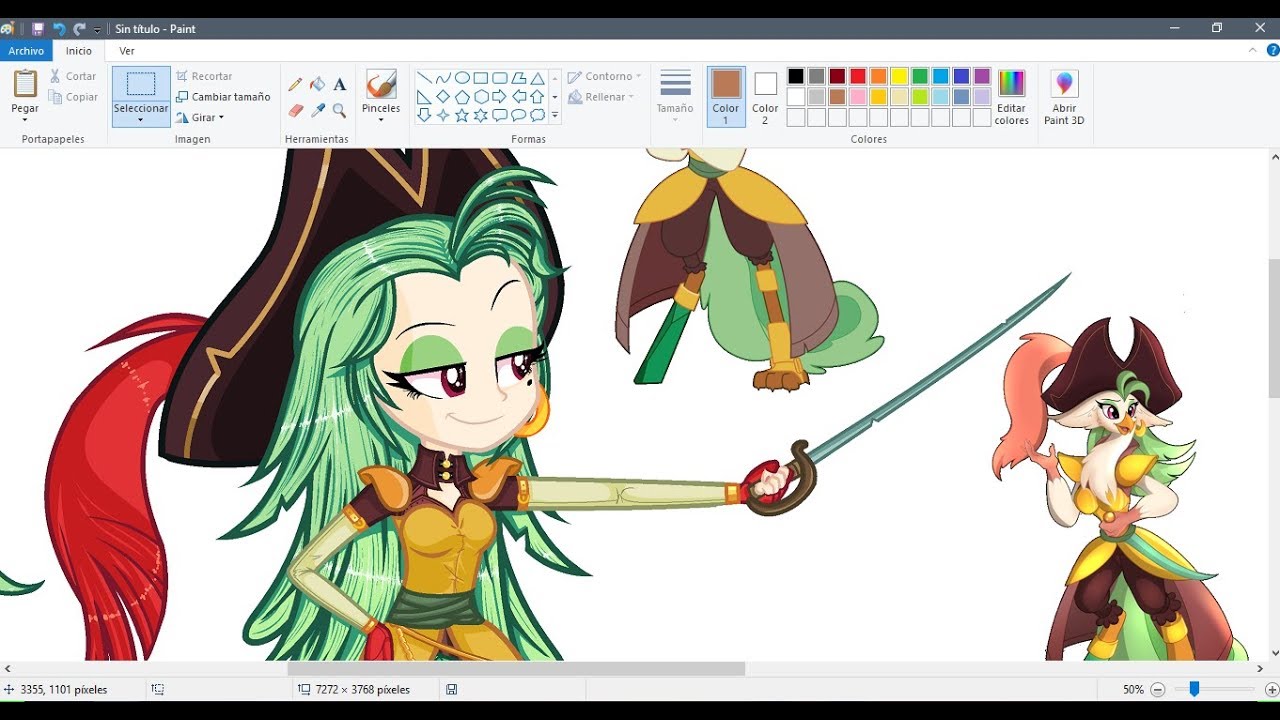Switch to the Inicio tab

point(79,51)
